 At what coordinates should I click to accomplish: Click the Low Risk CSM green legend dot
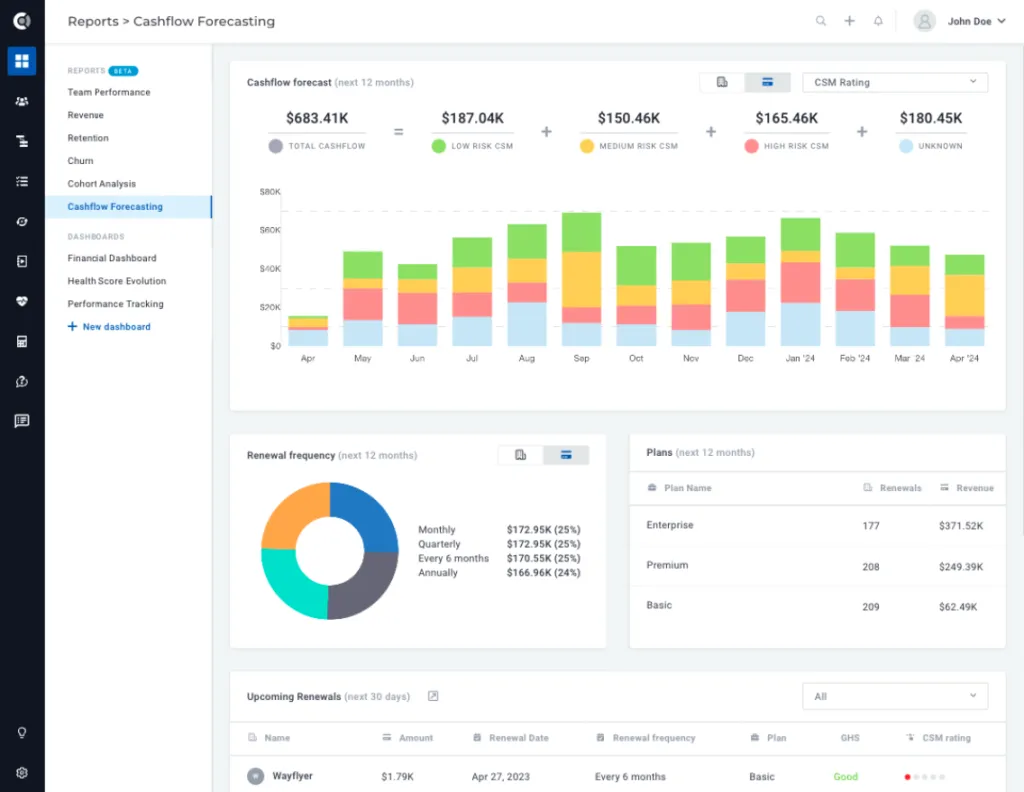click(x=439, y=146)
